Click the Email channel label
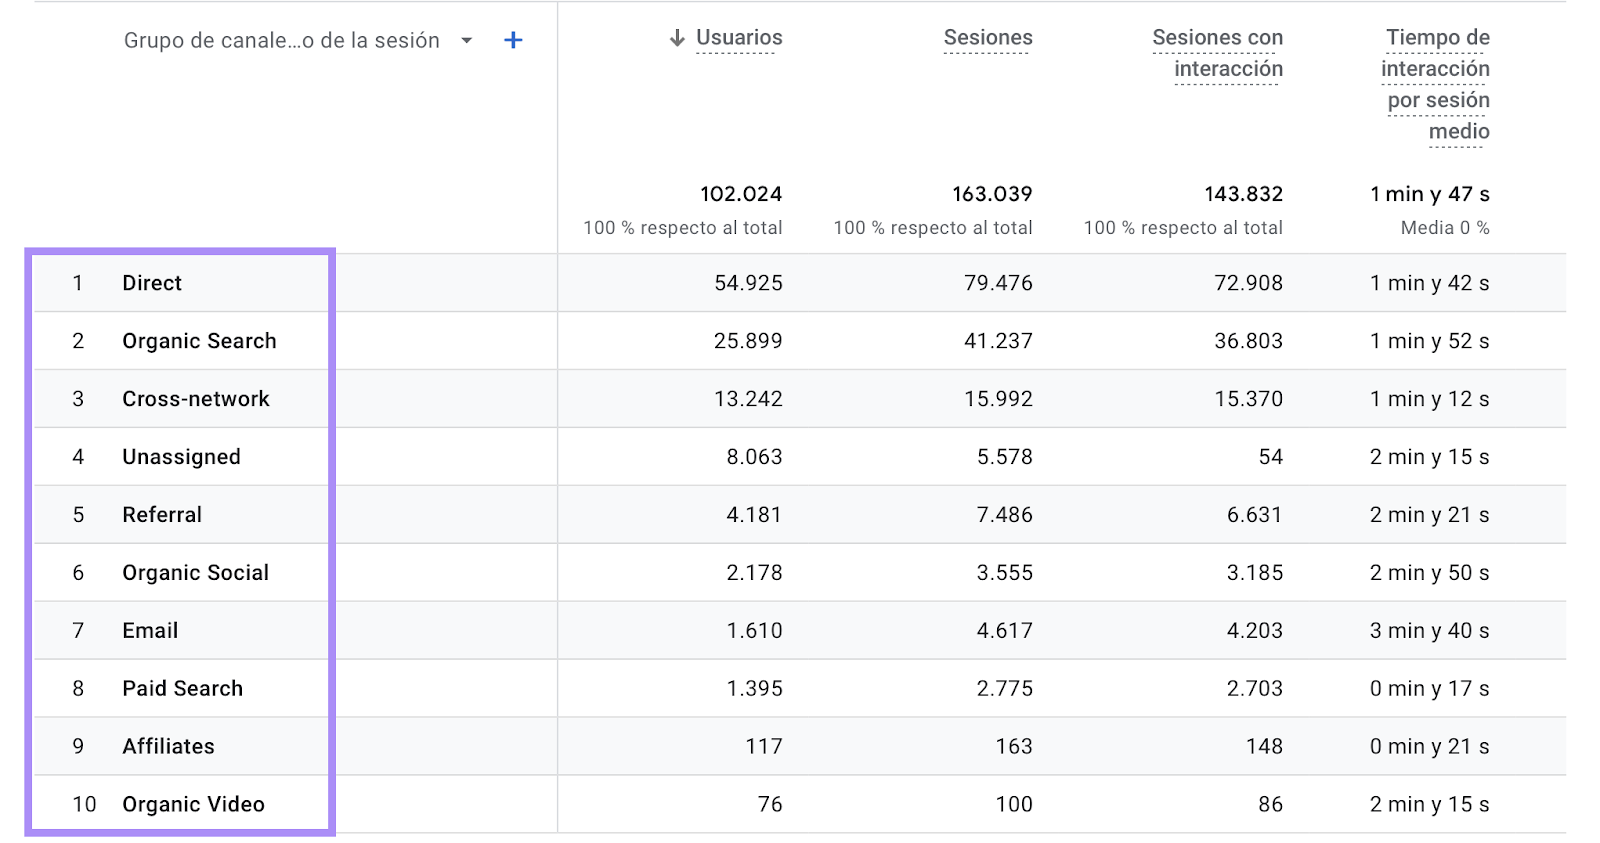The width and height of the screenshot is (1600, 843). 150,630
